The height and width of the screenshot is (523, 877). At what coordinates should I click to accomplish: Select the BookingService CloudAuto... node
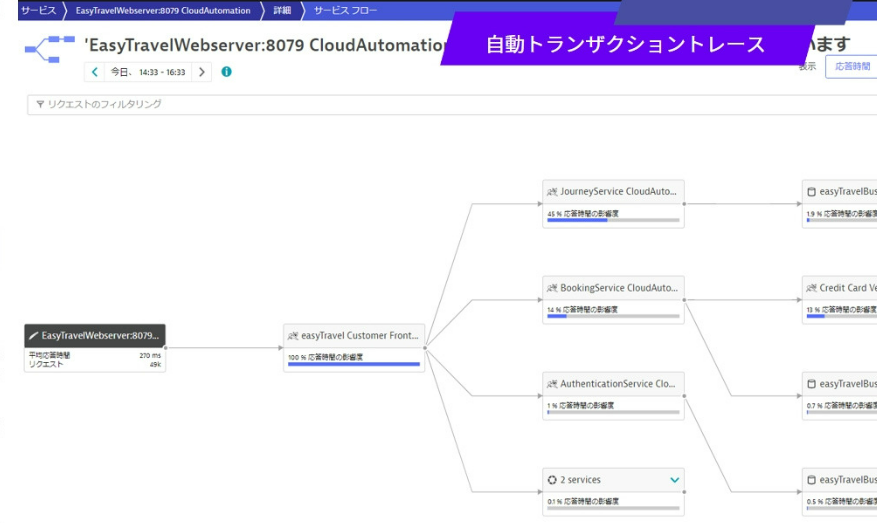point(613,300)
